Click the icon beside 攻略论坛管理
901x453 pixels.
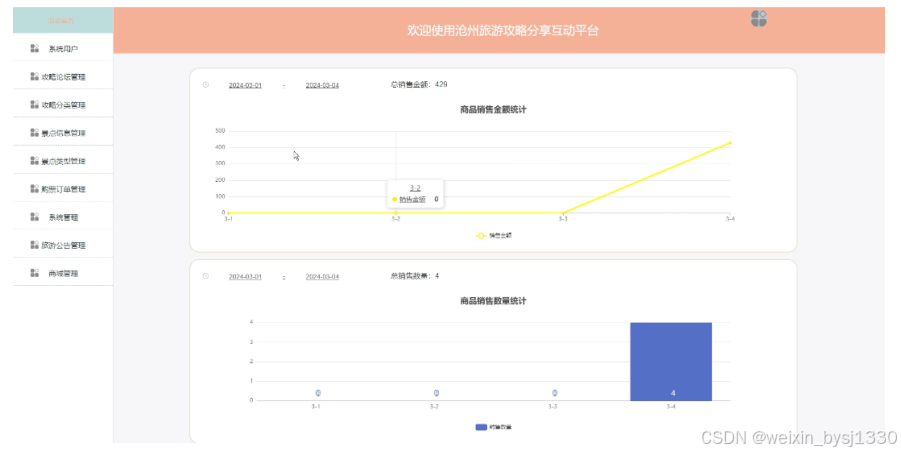click(x=34, y=76)
